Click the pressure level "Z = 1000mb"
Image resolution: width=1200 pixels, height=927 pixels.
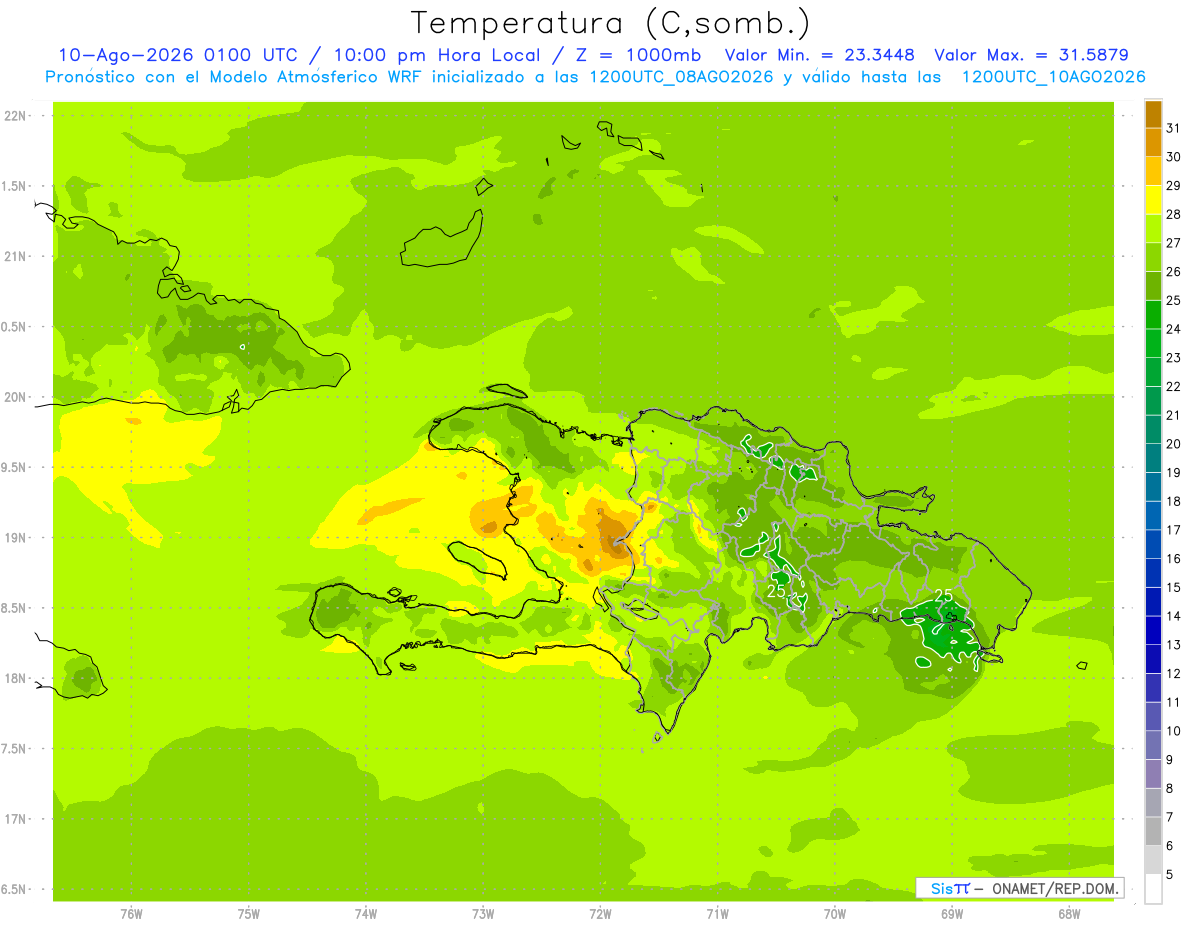coord(638,55)
